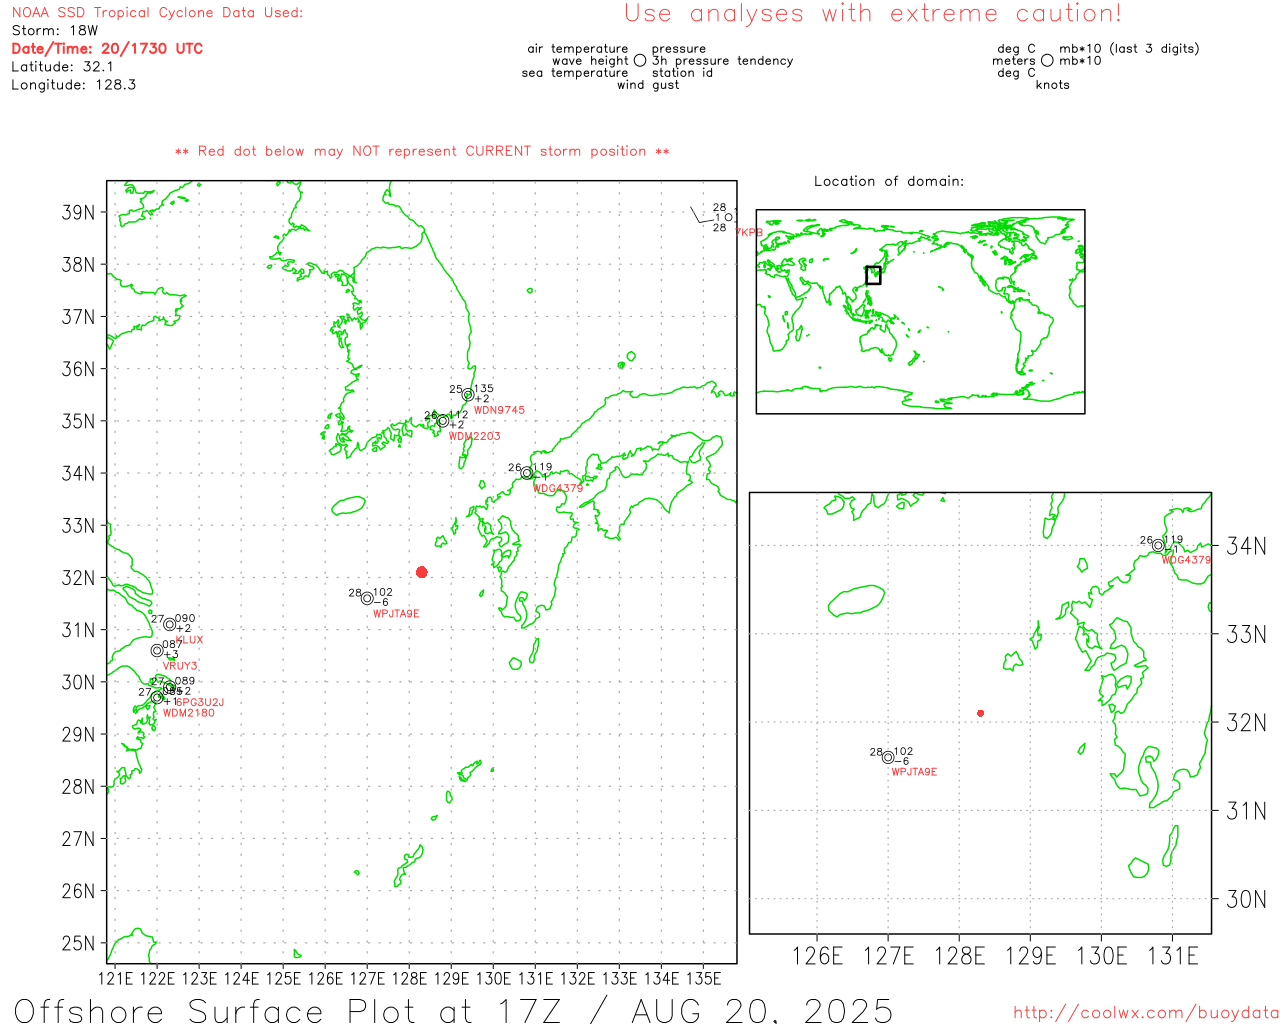Click the '121E' longitude label on main map
The image size is (1280, 1024).
[115, 978]
